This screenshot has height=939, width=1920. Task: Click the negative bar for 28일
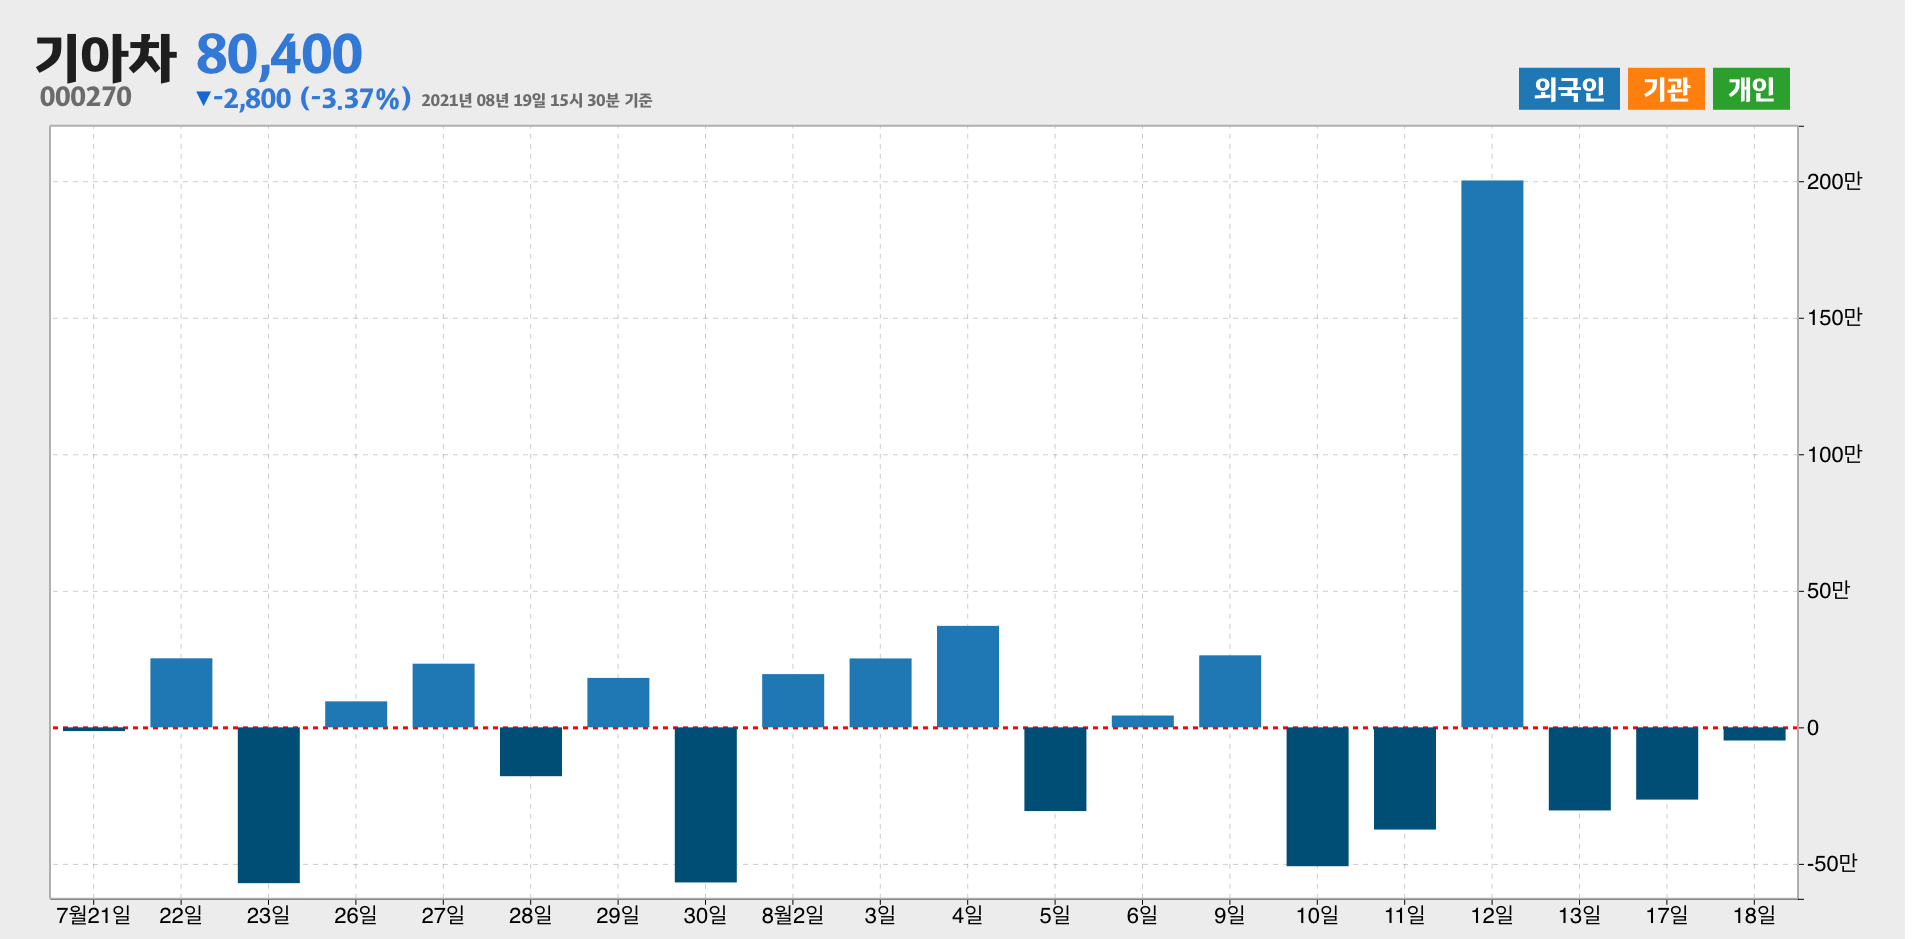[x=531, y=752]
